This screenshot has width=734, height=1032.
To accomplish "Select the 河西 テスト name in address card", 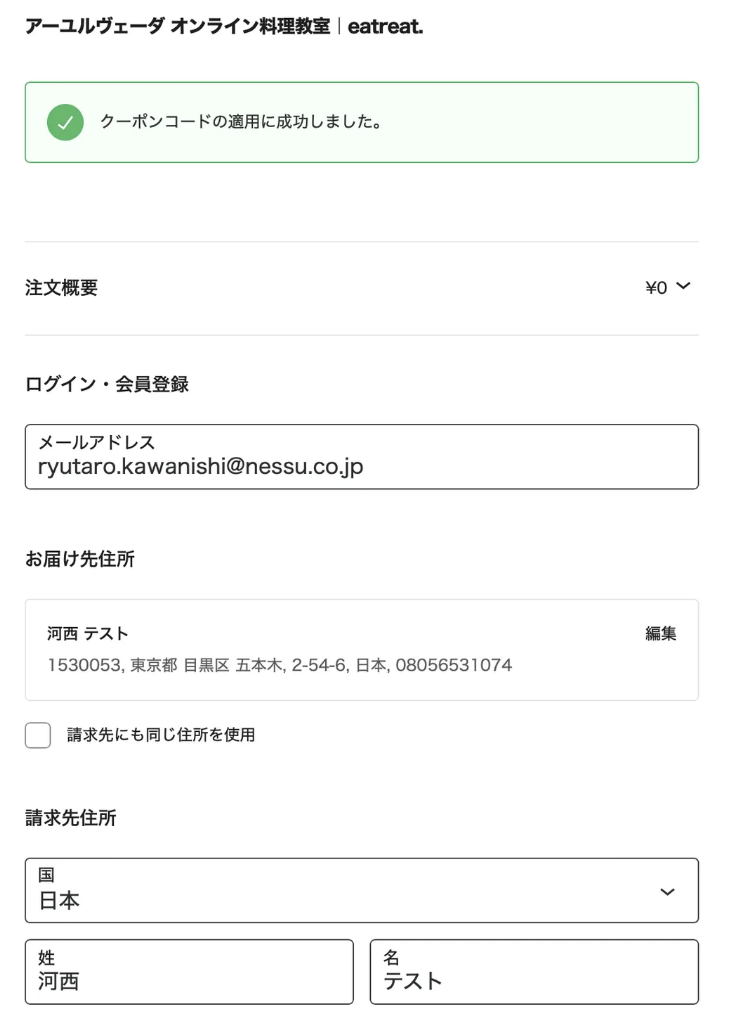I will 88,633.
